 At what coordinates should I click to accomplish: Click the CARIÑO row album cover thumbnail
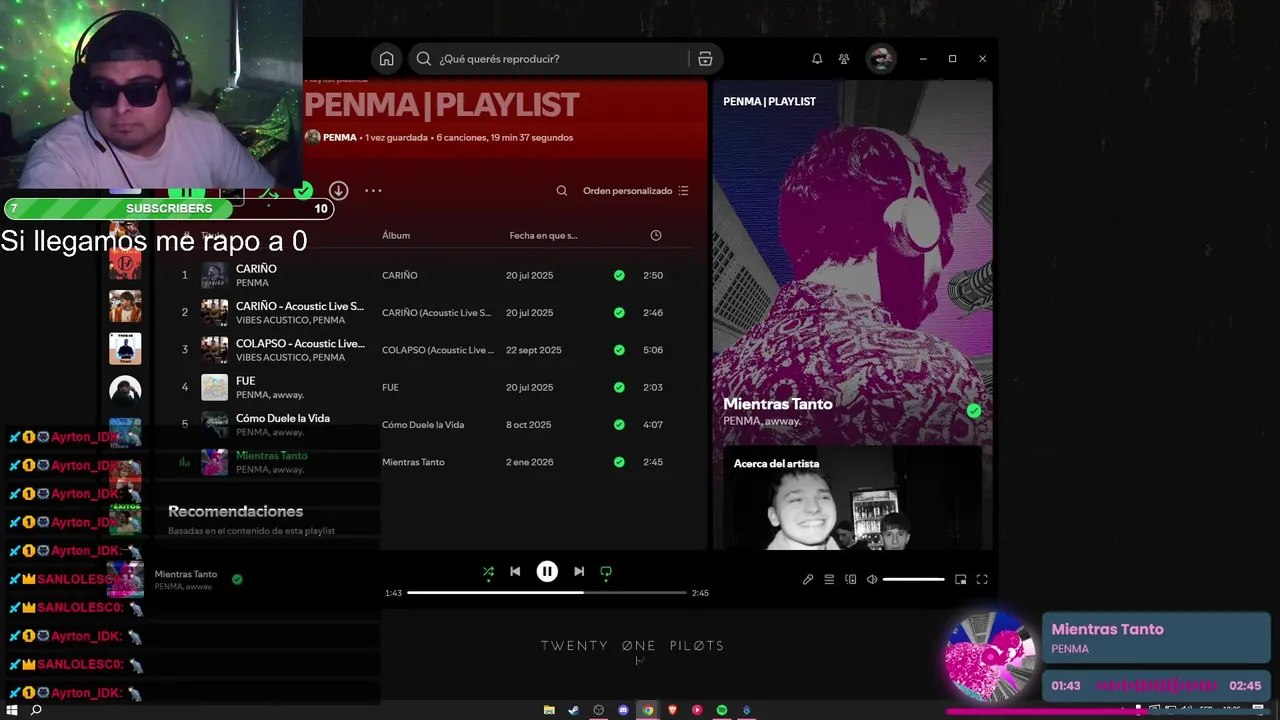click(214, 275)
